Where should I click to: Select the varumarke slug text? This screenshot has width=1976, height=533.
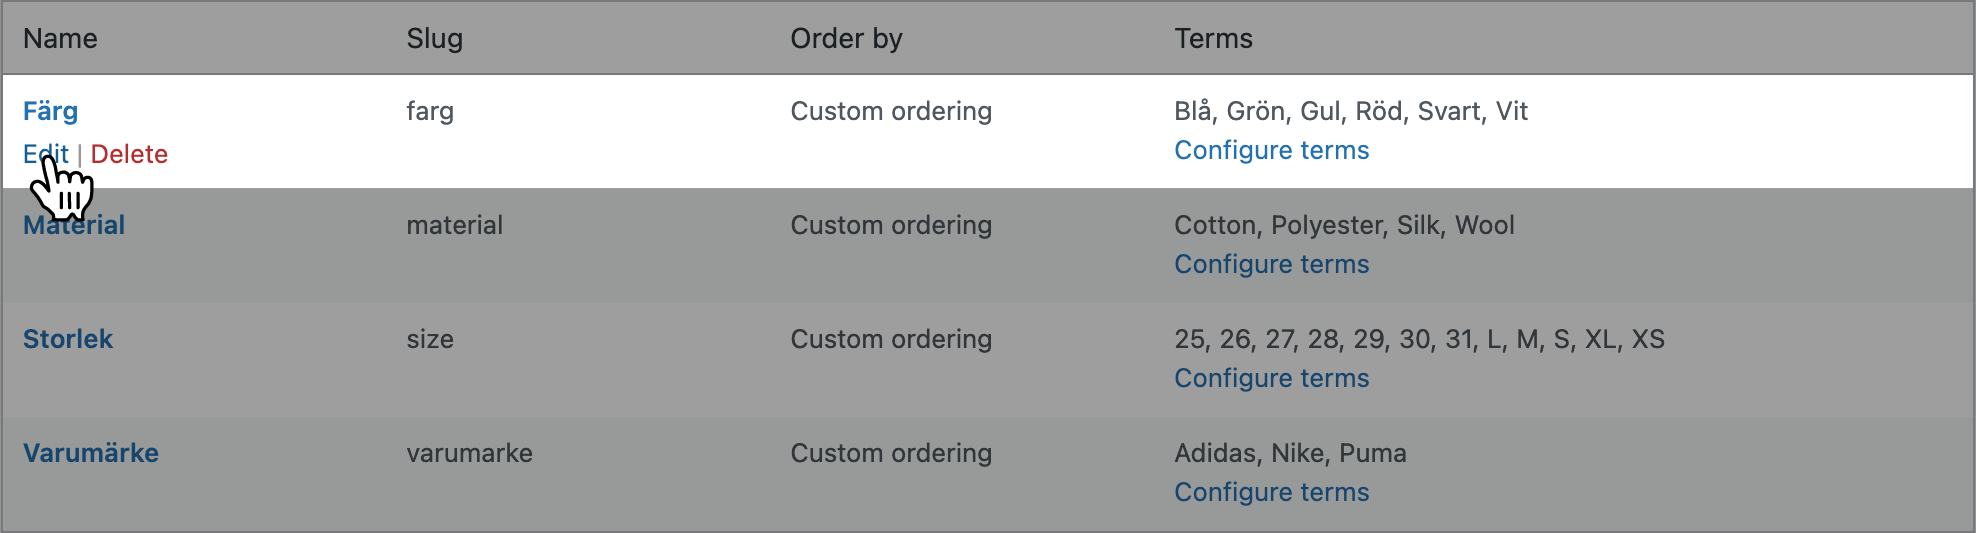tap(469, 453)
